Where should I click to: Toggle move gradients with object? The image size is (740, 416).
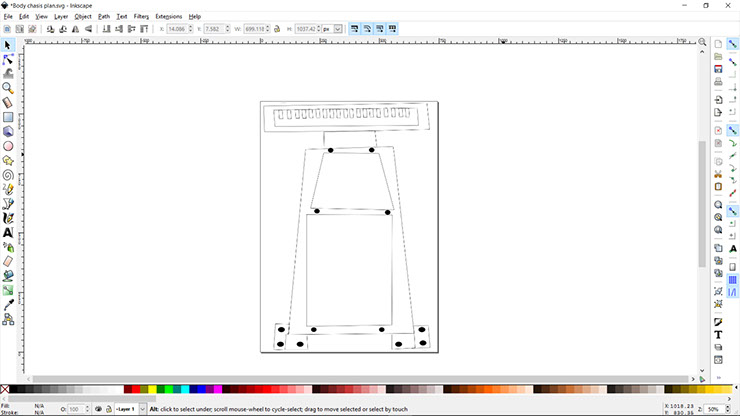click(x=380, y=29)
